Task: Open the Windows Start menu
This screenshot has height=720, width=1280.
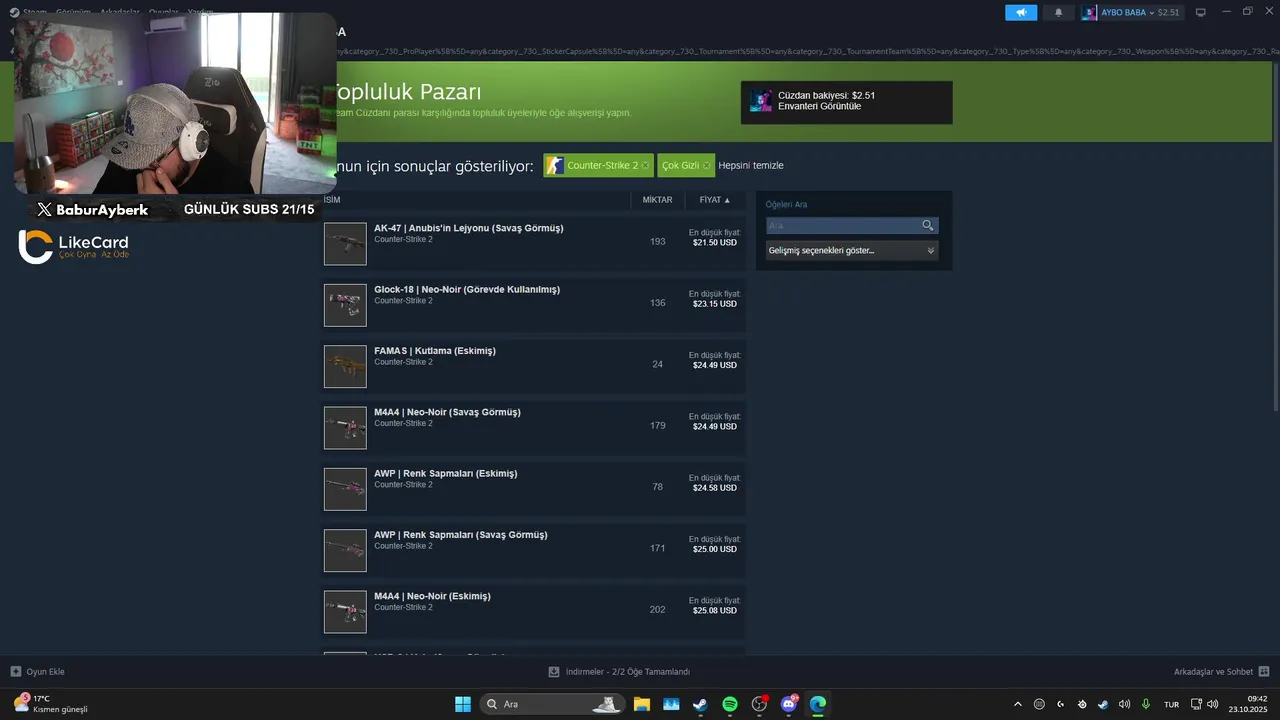Action: pos(463,704)
